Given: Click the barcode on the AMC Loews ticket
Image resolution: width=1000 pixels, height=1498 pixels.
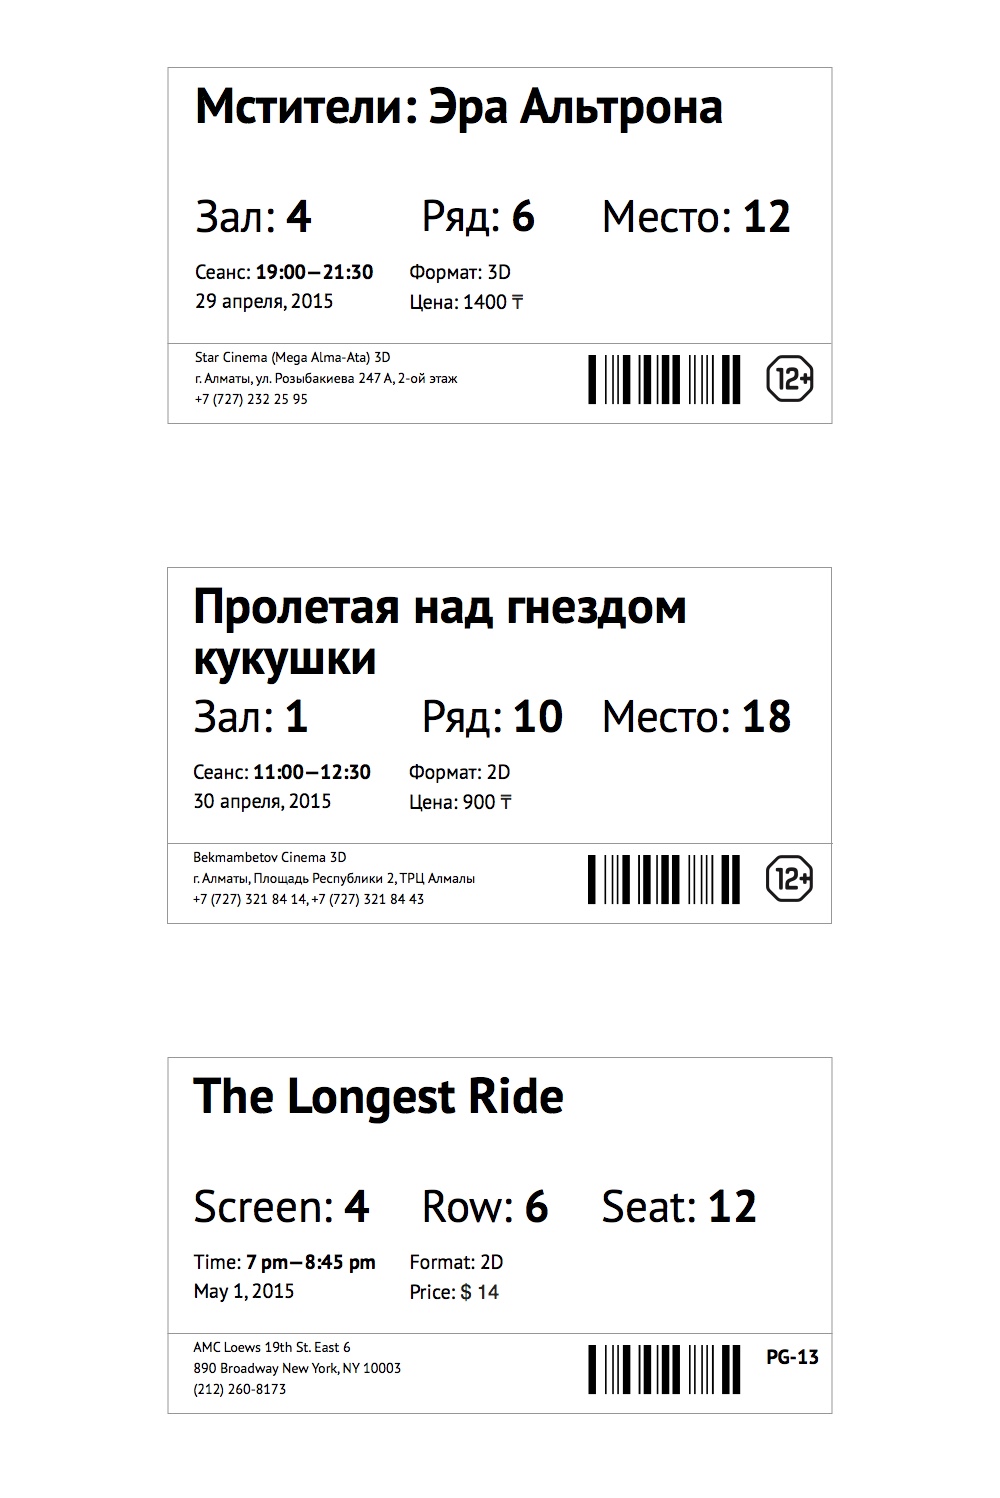Looking at the screenshot, I should point(664,1369).
